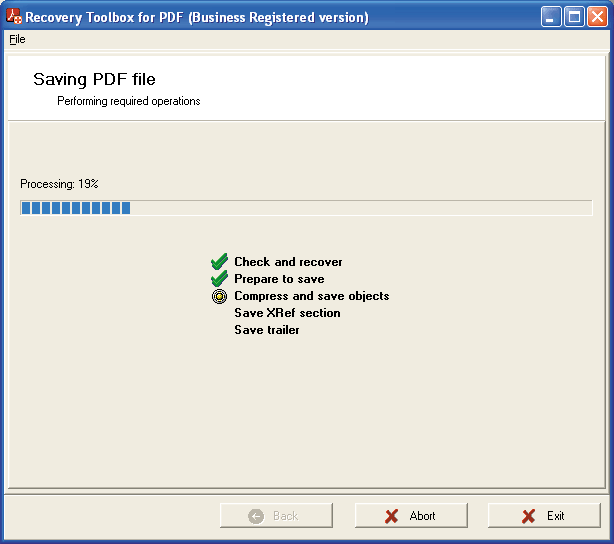
Task: Click the in-progress indicator beside Compress and save objects
Action: tap(219, 296)
